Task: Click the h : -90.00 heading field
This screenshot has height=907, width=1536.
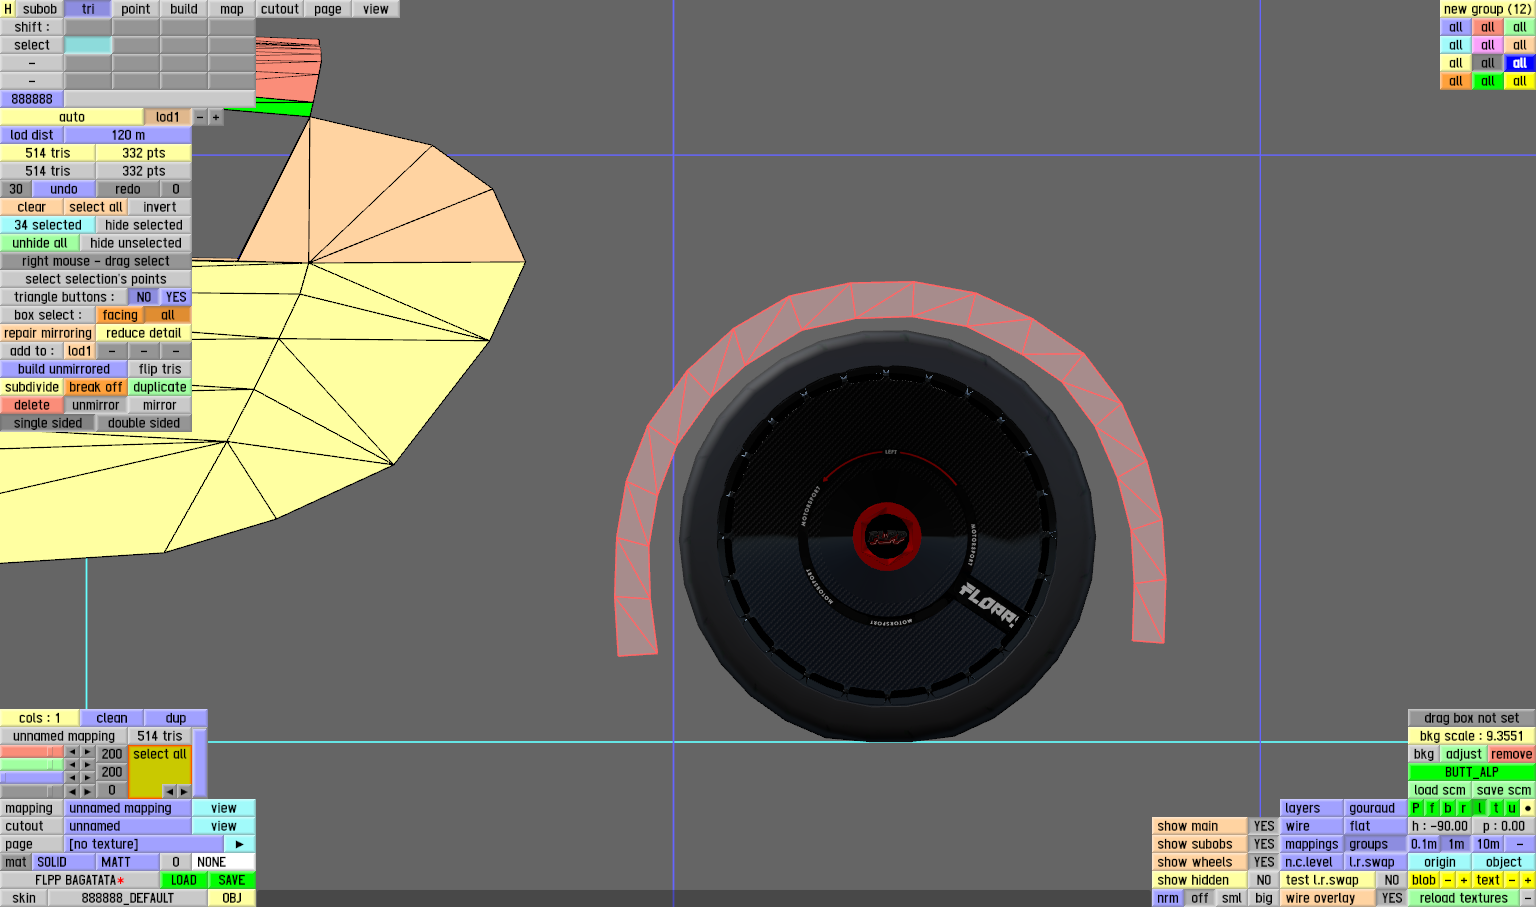Action: 1440,826
